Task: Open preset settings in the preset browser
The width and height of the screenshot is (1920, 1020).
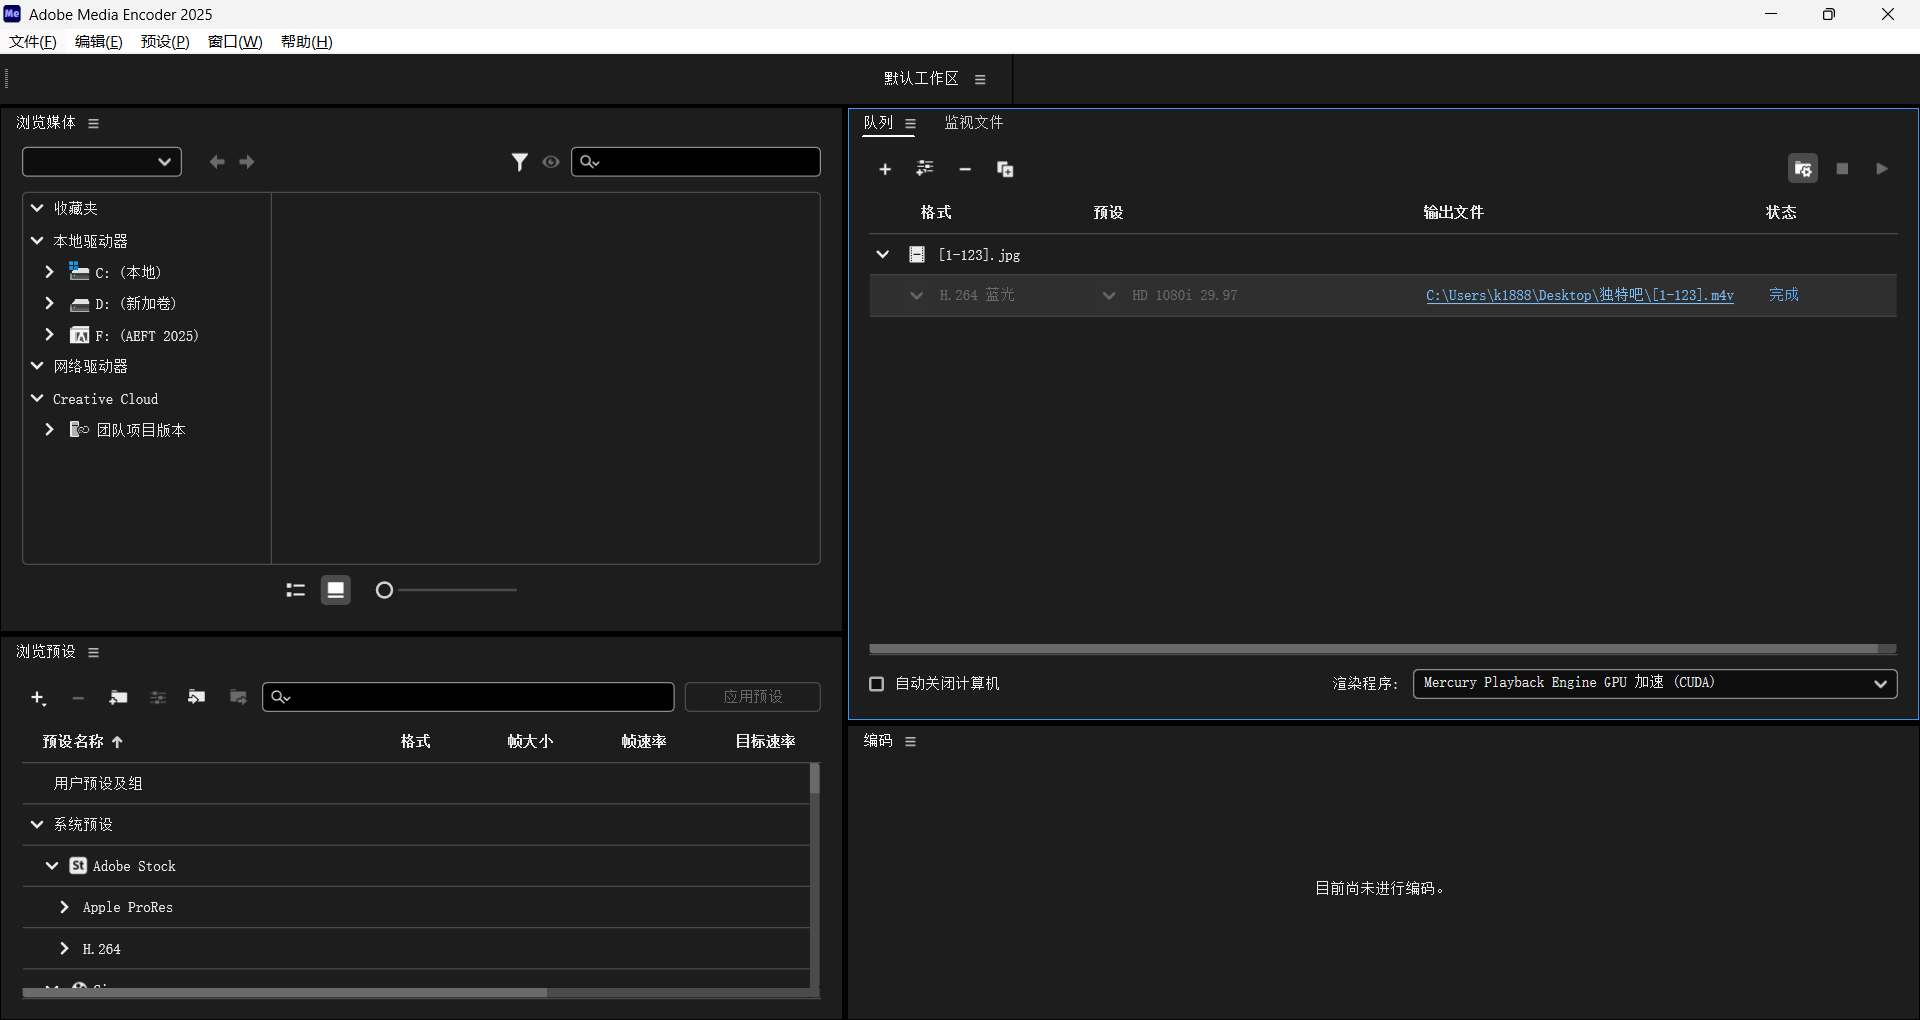Action: click(157, 697)
